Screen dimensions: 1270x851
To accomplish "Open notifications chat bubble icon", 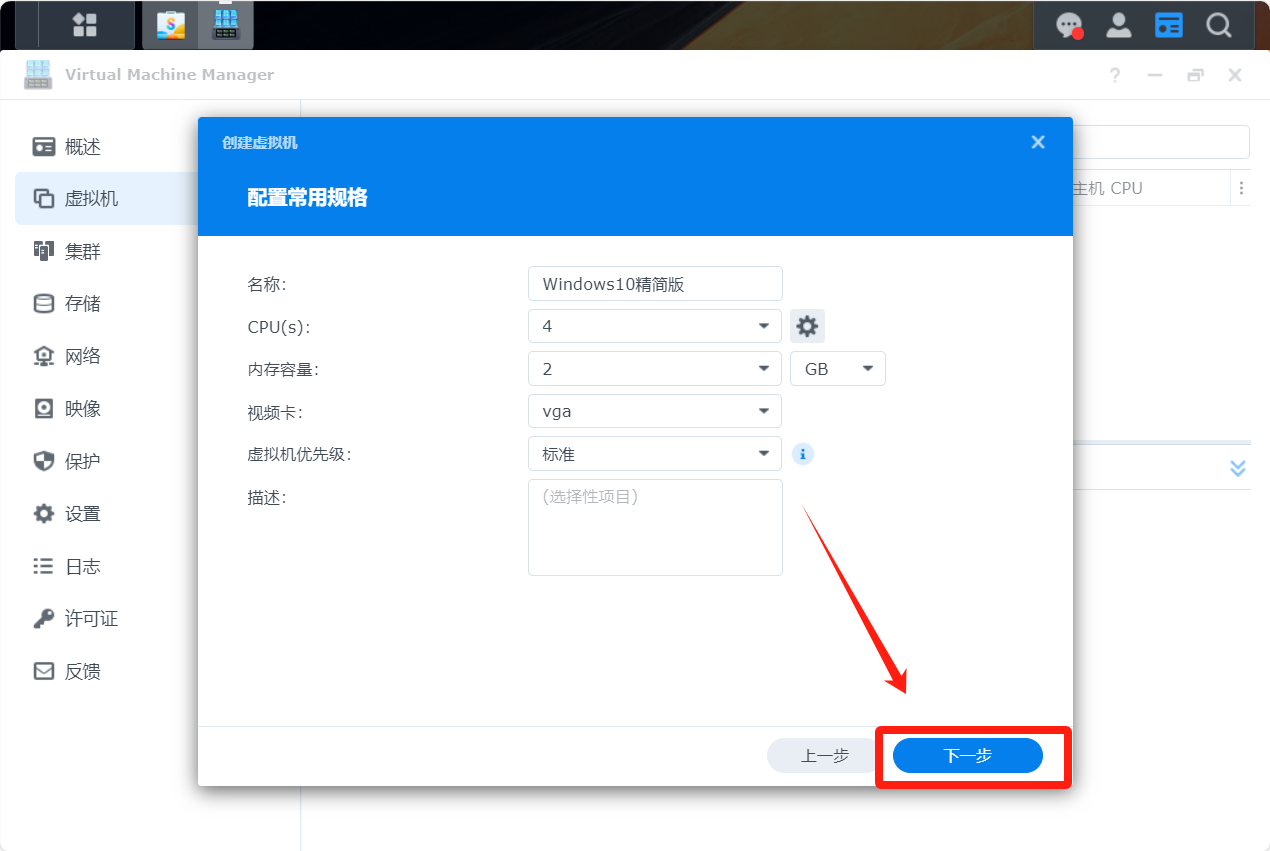I will point(1069,25).
